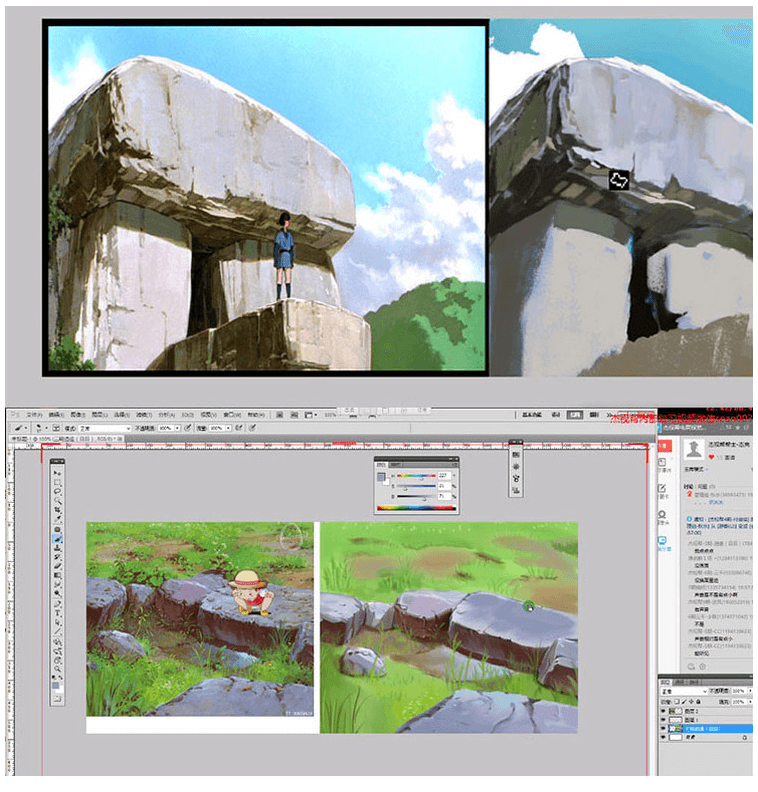Open the brush flow slider arrow

(228, 428)
